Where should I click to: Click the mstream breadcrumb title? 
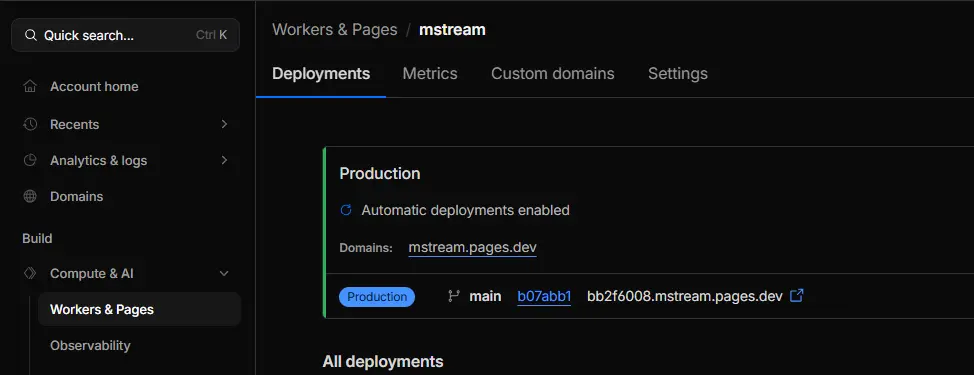(452, 29)
